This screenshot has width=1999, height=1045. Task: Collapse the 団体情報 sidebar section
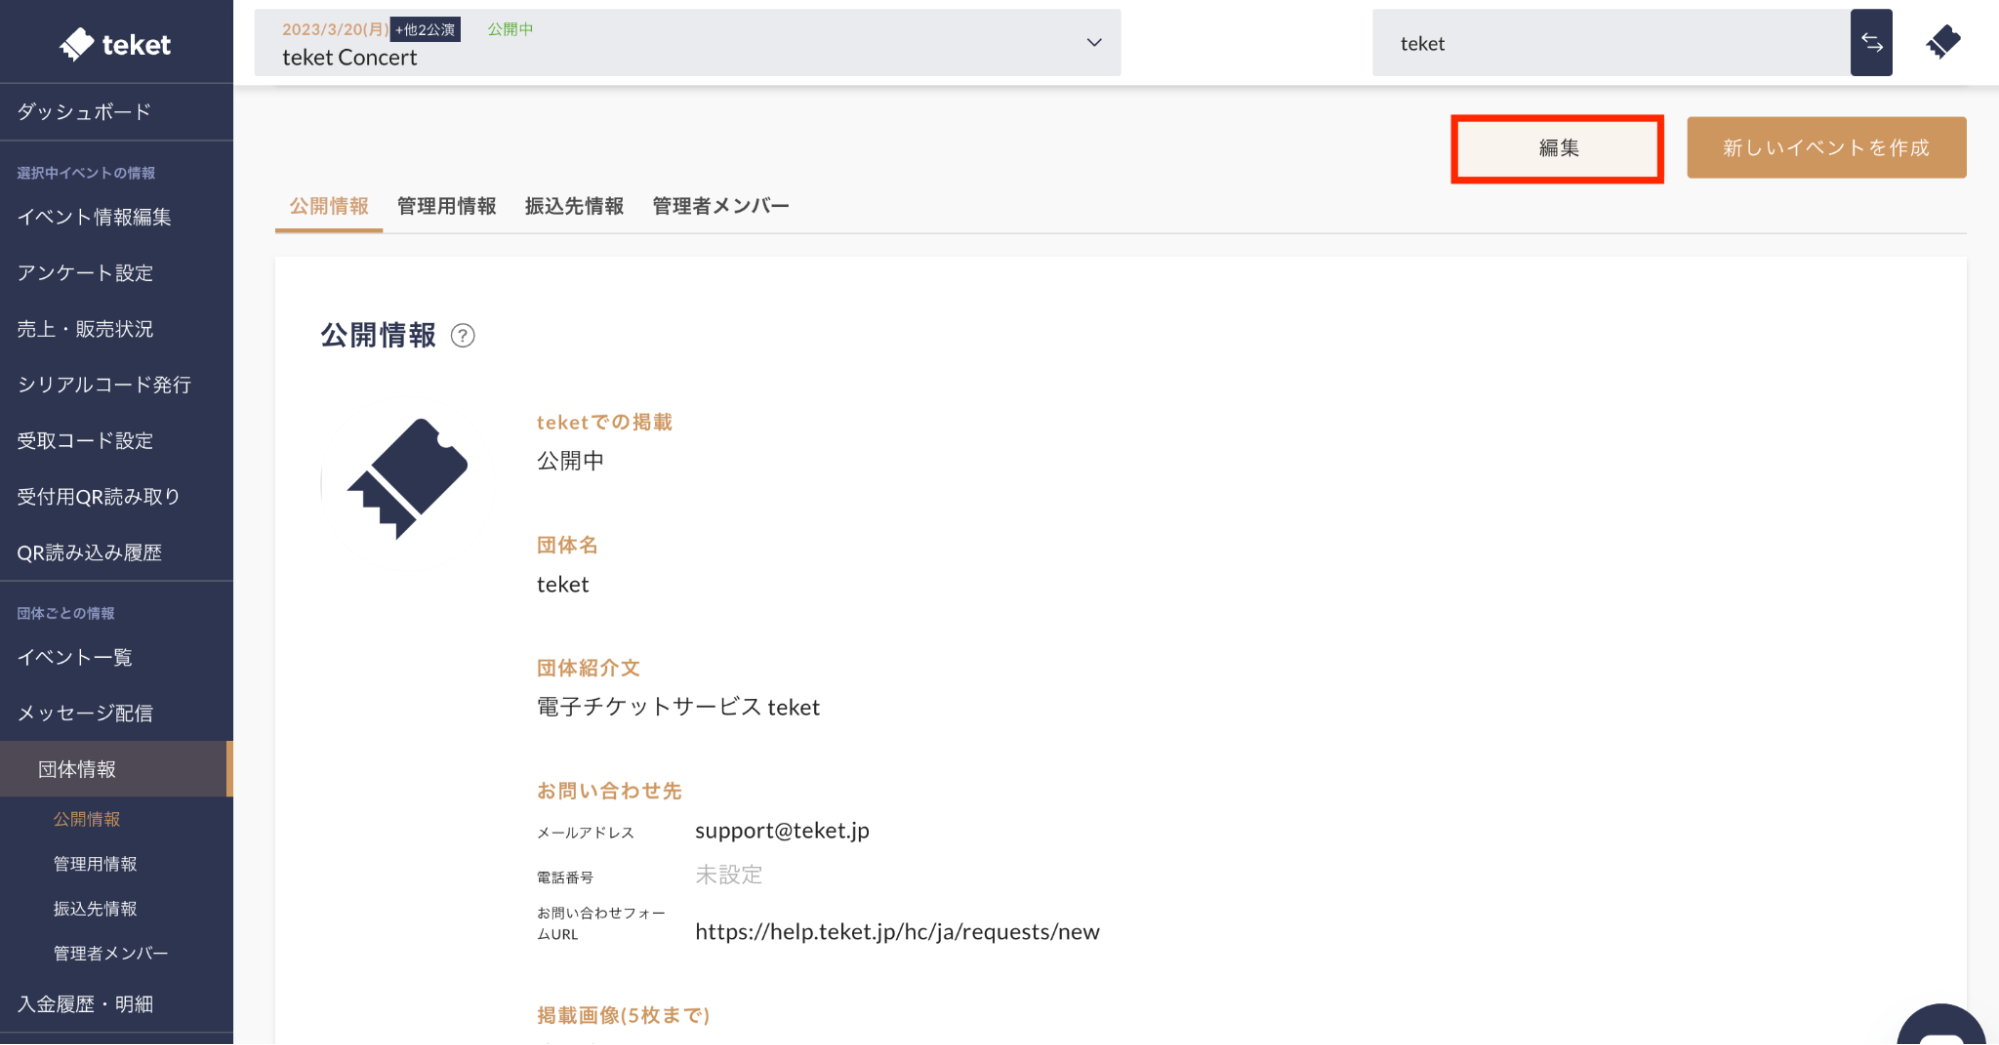(x=77, y=769)
